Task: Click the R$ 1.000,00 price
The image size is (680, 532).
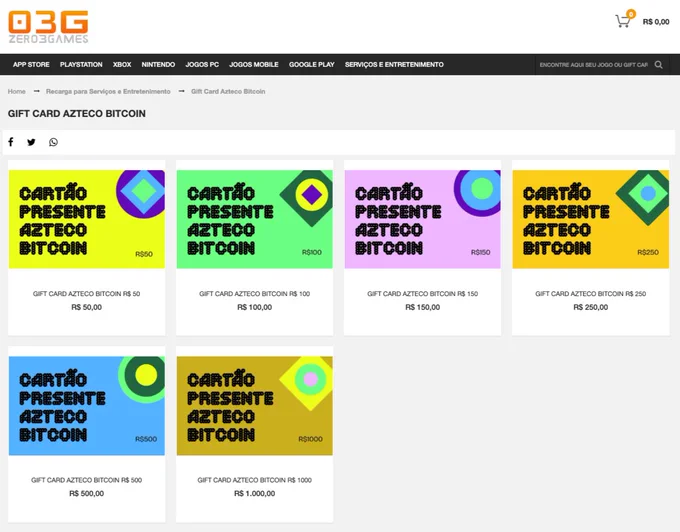Action: point(255,493)
